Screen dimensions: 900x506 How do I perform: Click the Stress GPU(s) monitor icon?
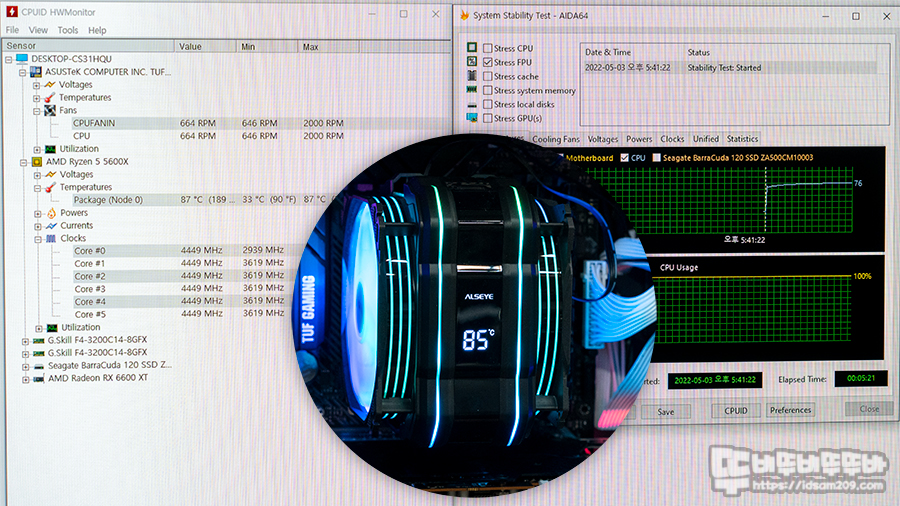point(472,118)
